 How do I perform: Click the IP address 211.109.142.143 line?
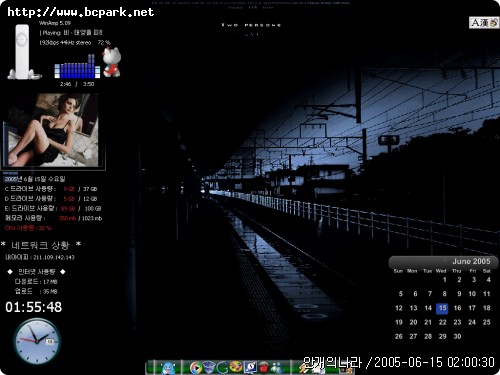(40, 257)
